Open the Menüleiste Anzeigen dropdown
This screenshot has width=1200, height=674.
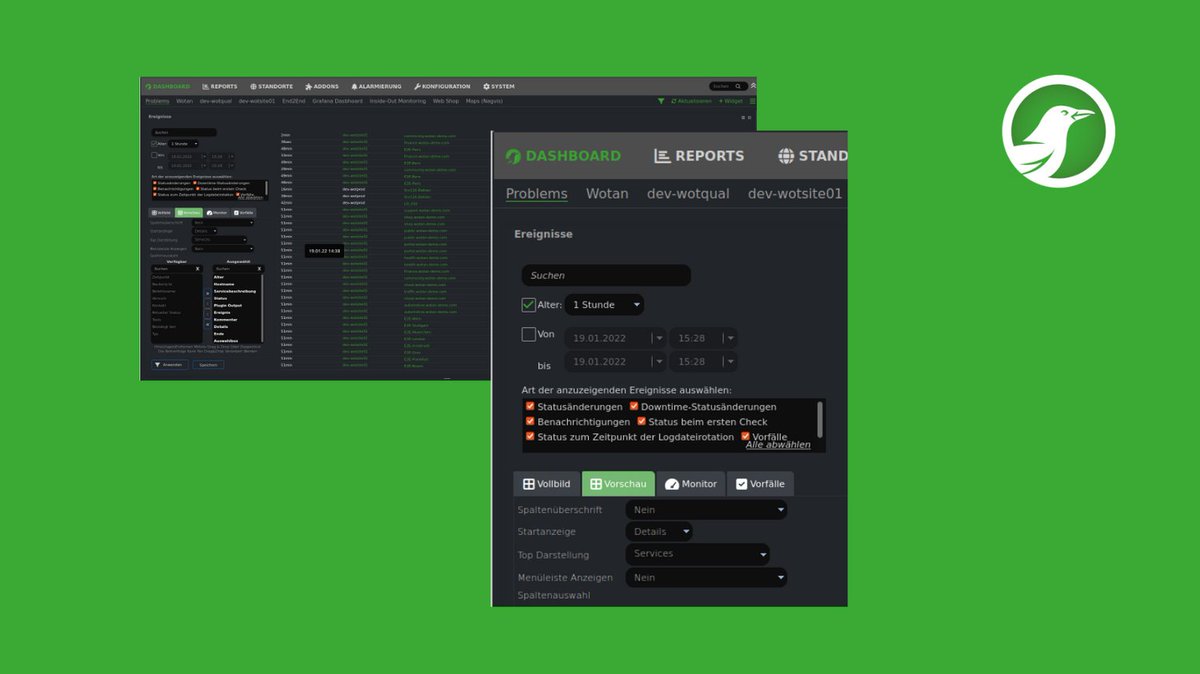coord(706,577)
